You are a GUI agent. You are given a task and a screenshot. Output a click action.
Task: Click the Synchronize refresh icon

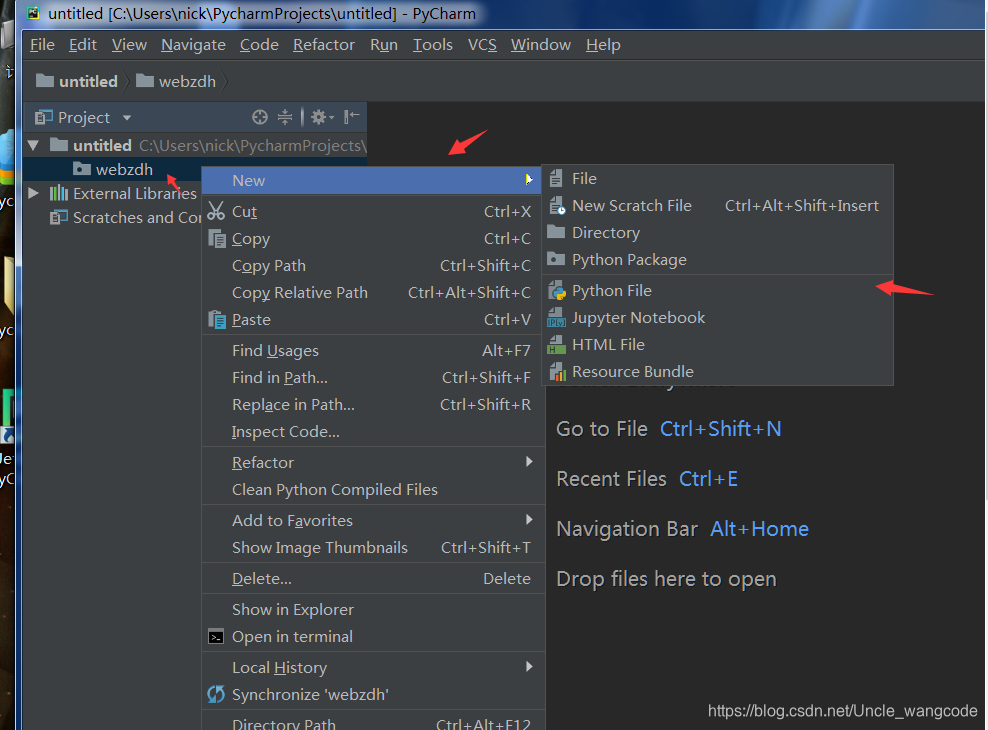click(x=216, y=694)
